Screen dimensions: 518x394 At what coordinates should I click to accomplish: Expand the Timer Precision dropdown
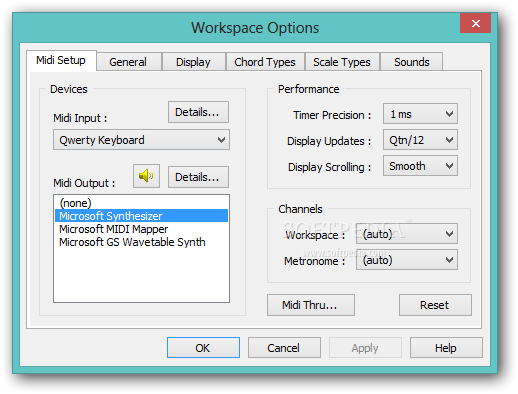pyautogui.click(x=420, y=114)
